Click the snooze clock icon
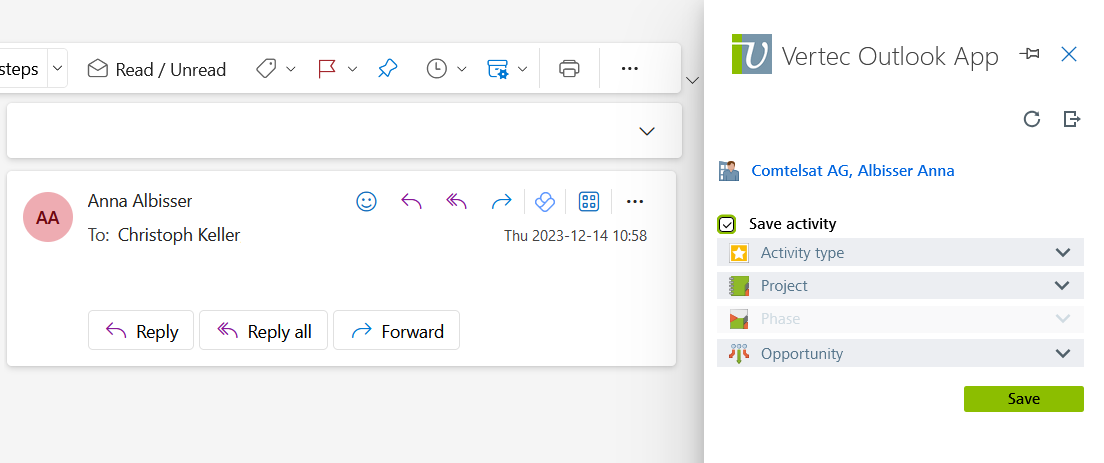1104x463 pixels. (x=437, y=69)
